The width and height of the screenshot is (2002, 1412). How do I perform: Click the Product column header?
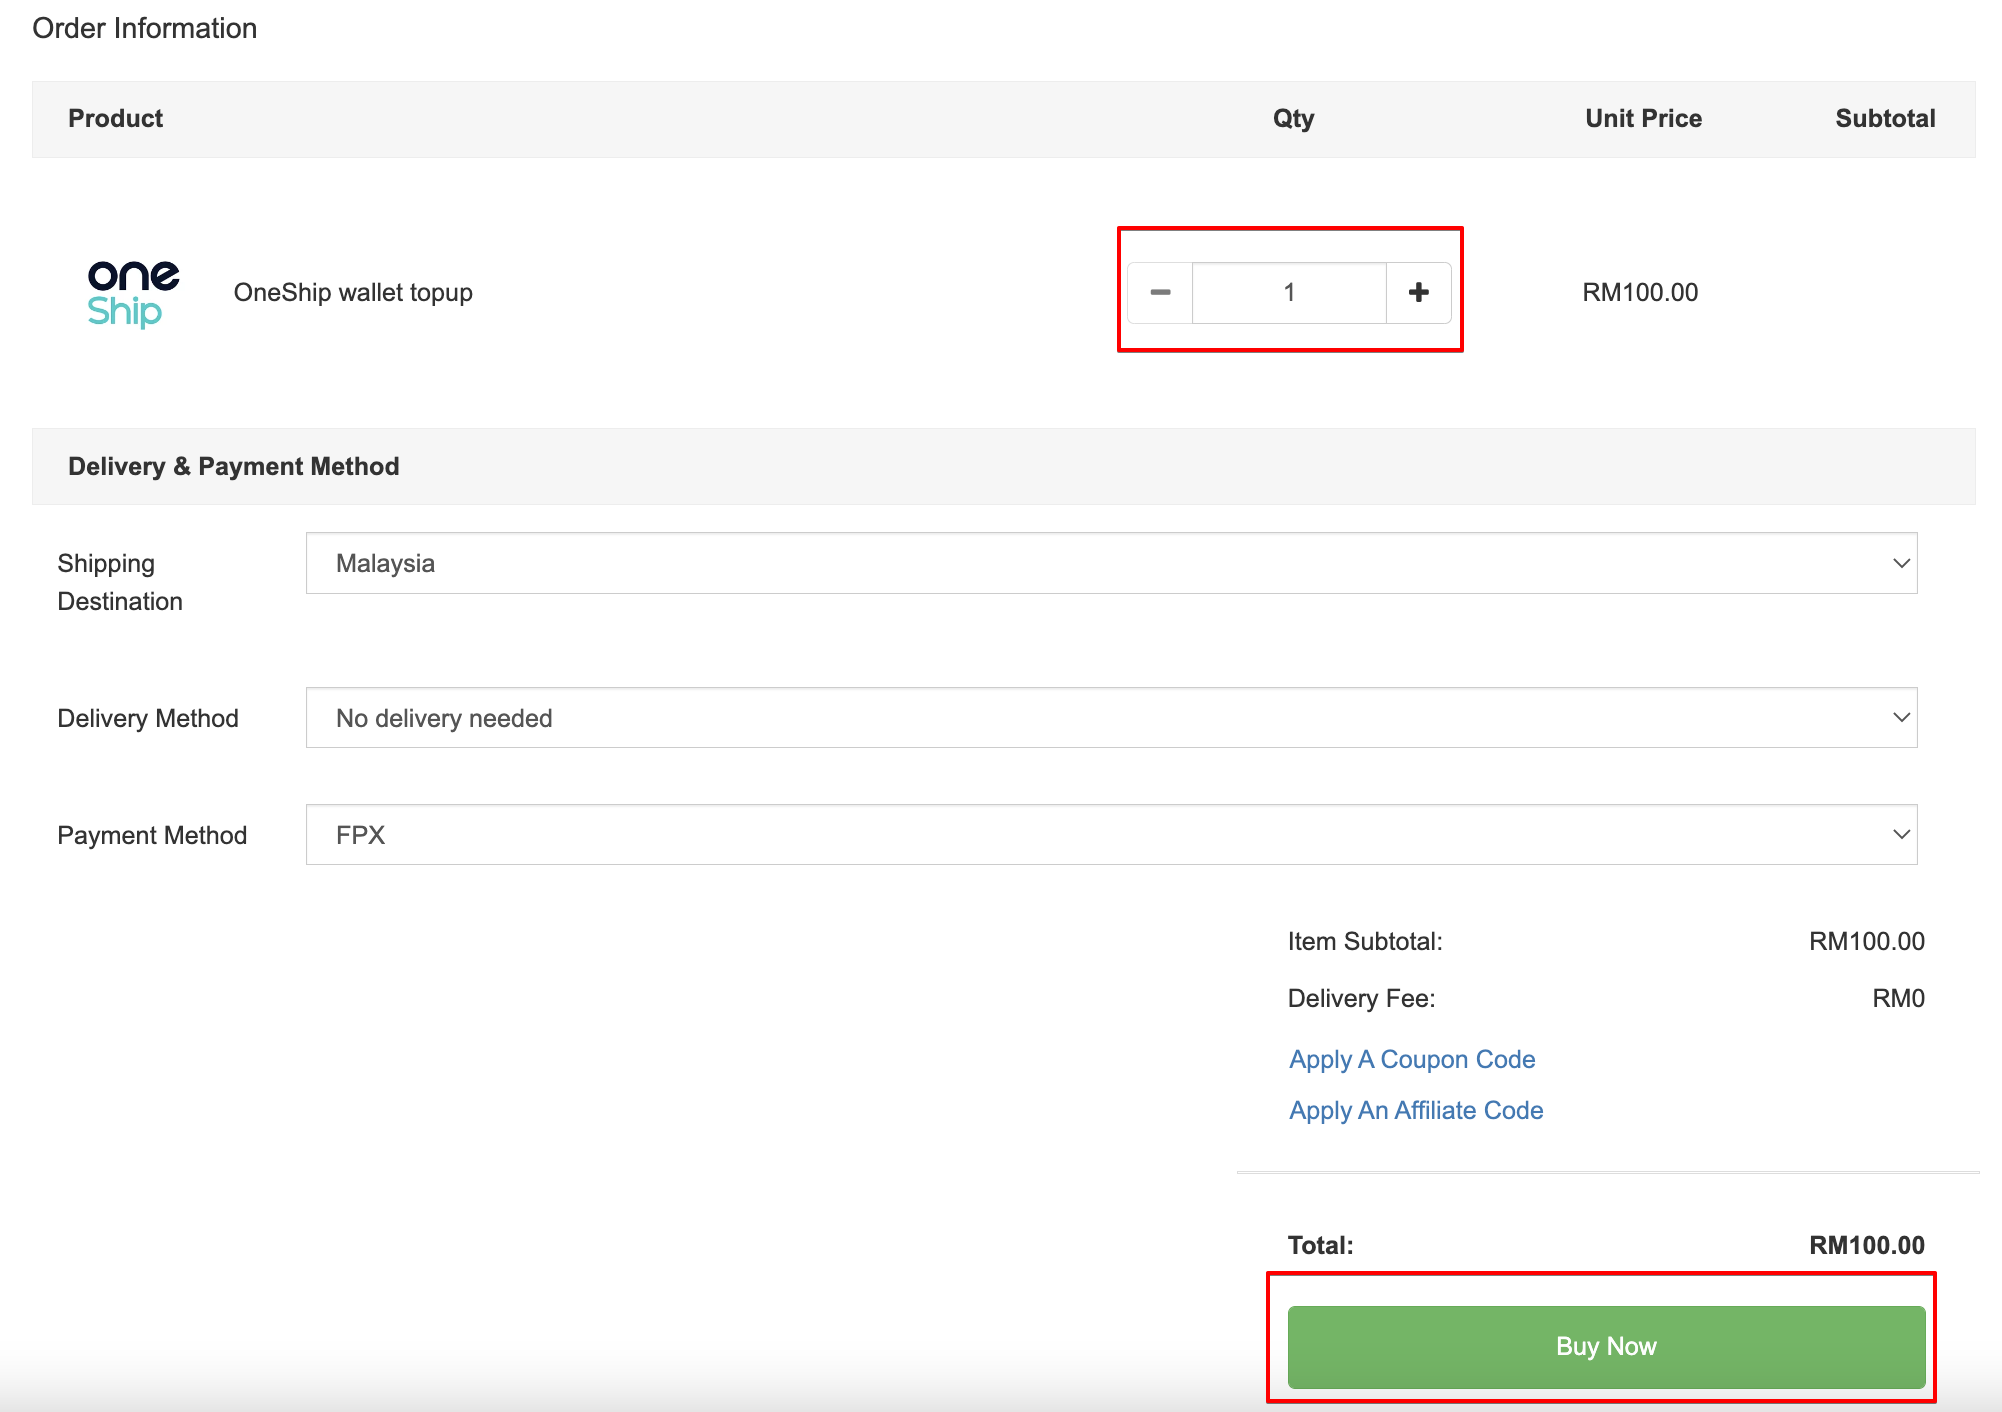click(x=115, y=119)
